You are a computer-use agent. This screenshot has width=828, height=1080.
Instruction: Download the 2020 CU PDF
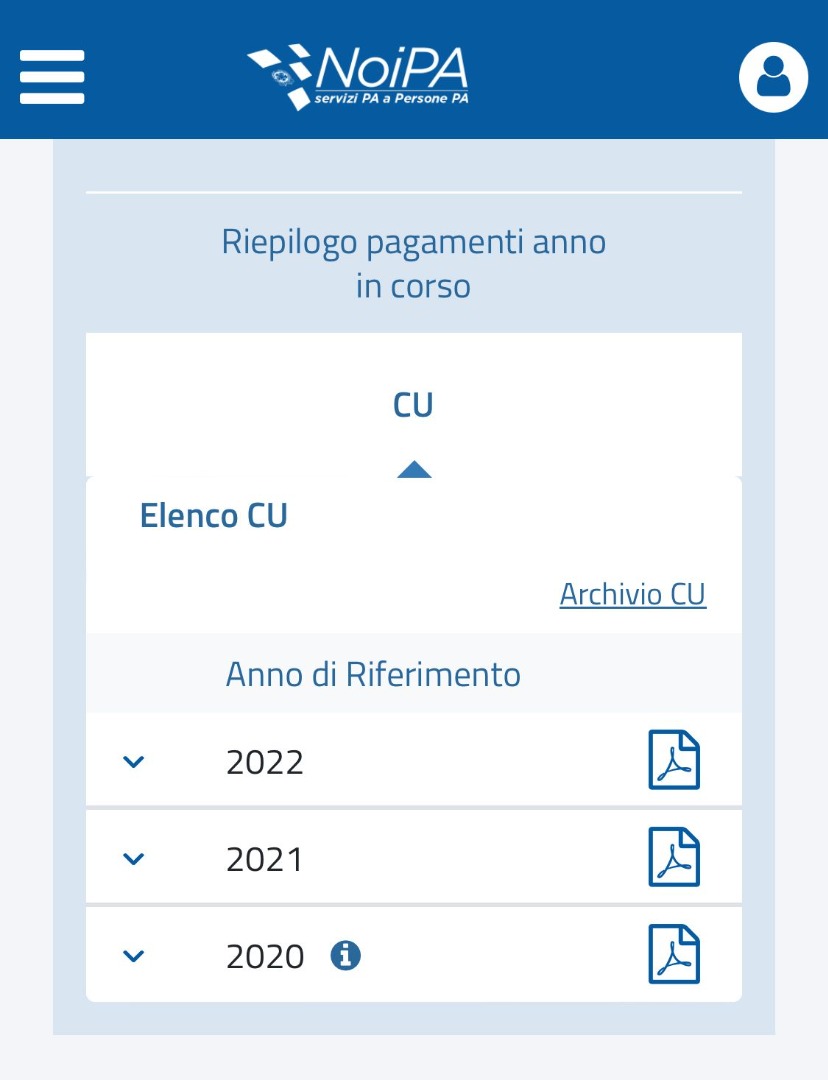[x=674, y=954]
